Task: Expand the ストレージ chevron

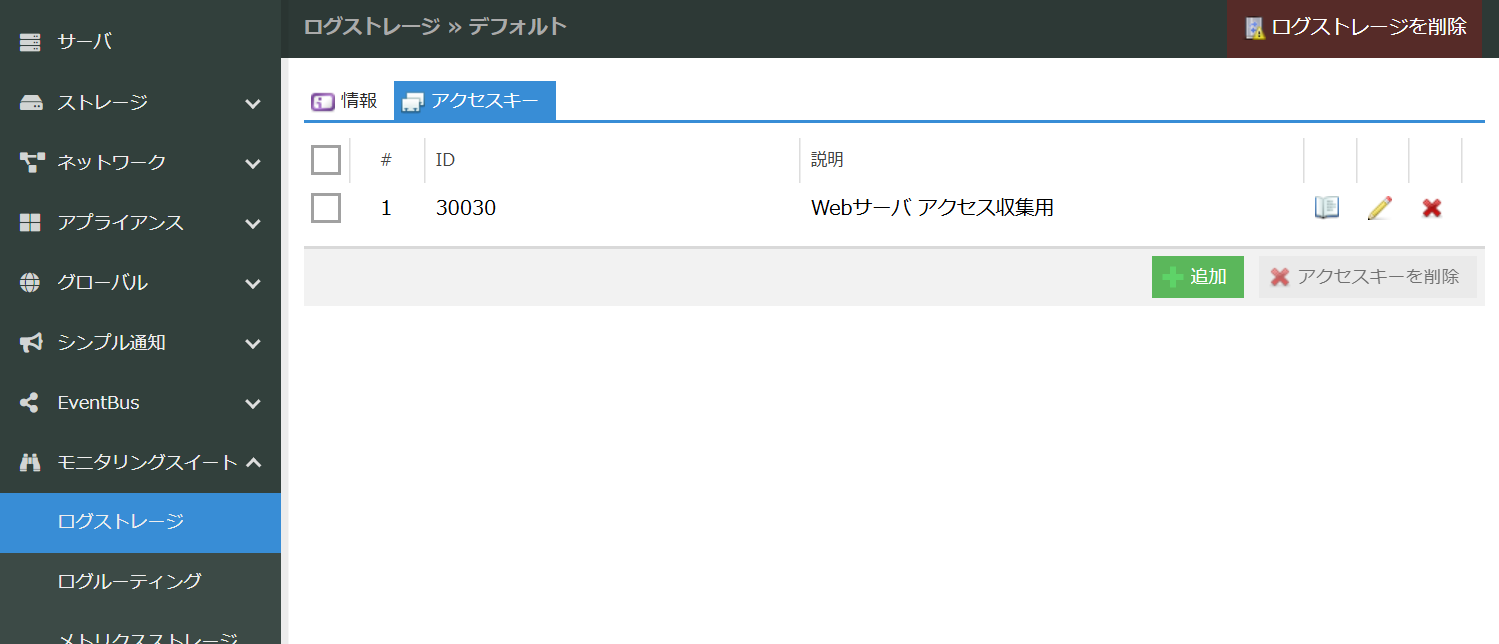Action: (253, 103)
